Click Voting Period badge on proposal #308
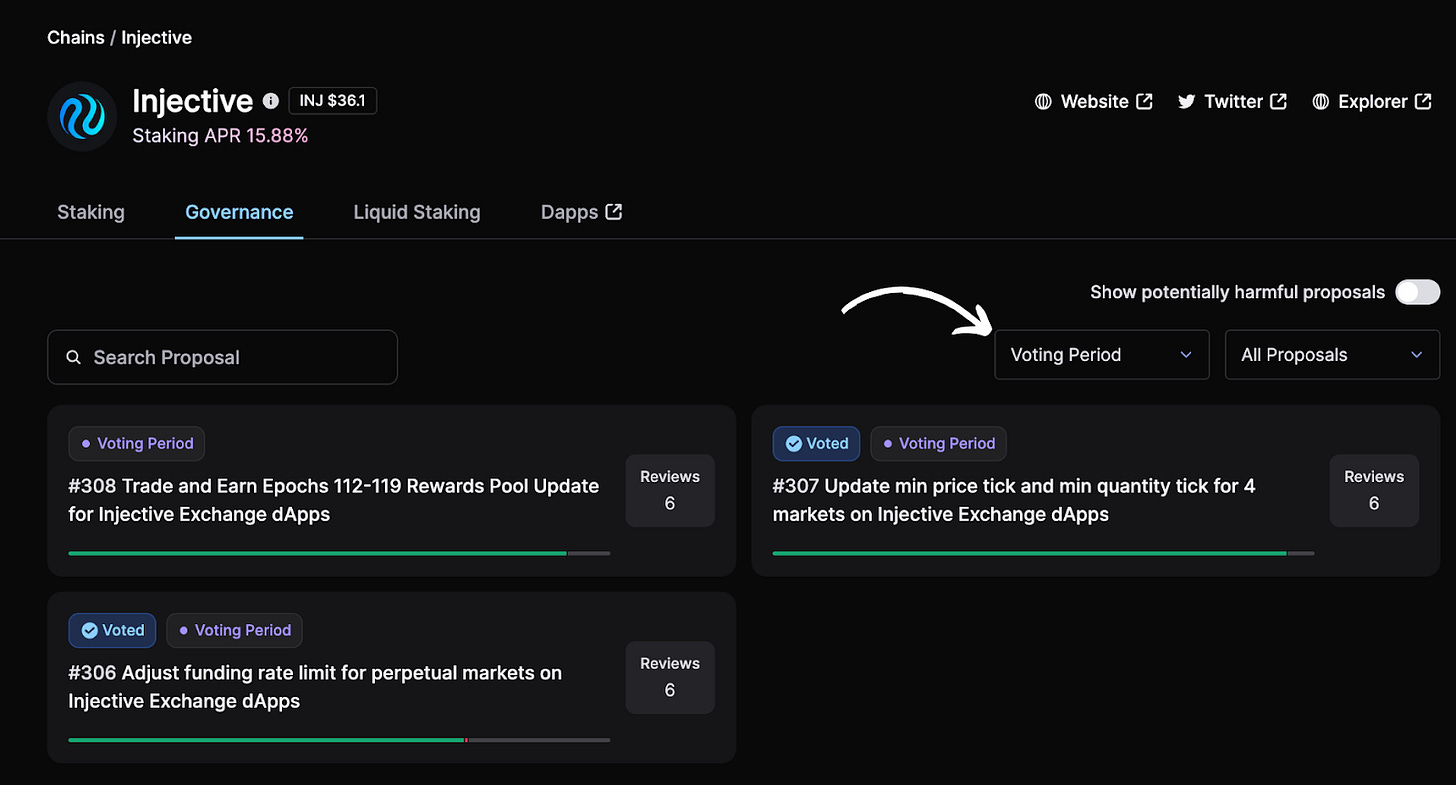This screenshot has height=785, width=1456. 137,443
